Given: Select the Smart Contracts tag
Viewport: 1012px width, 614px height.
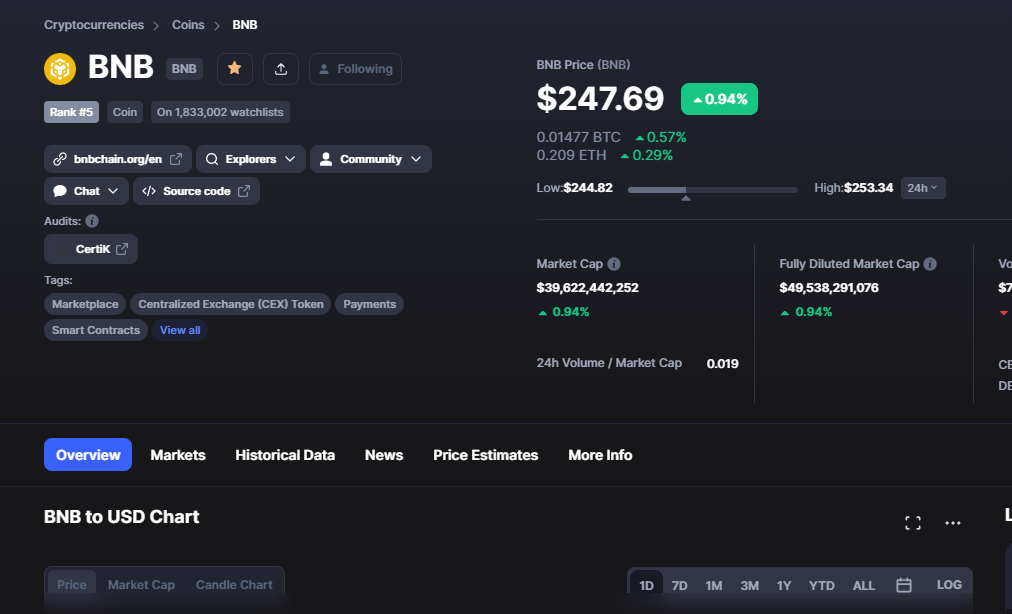Looking at the screenshot, I should pyautogui.click(x=96, y=330).
